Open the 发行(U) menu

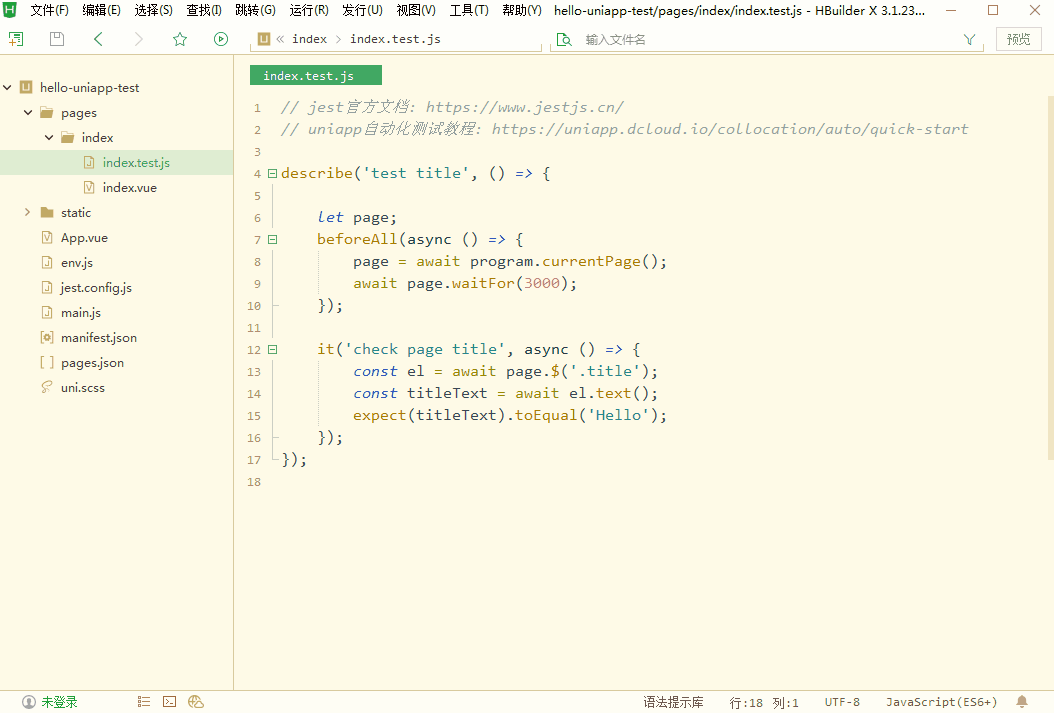[x=362, y=10]
